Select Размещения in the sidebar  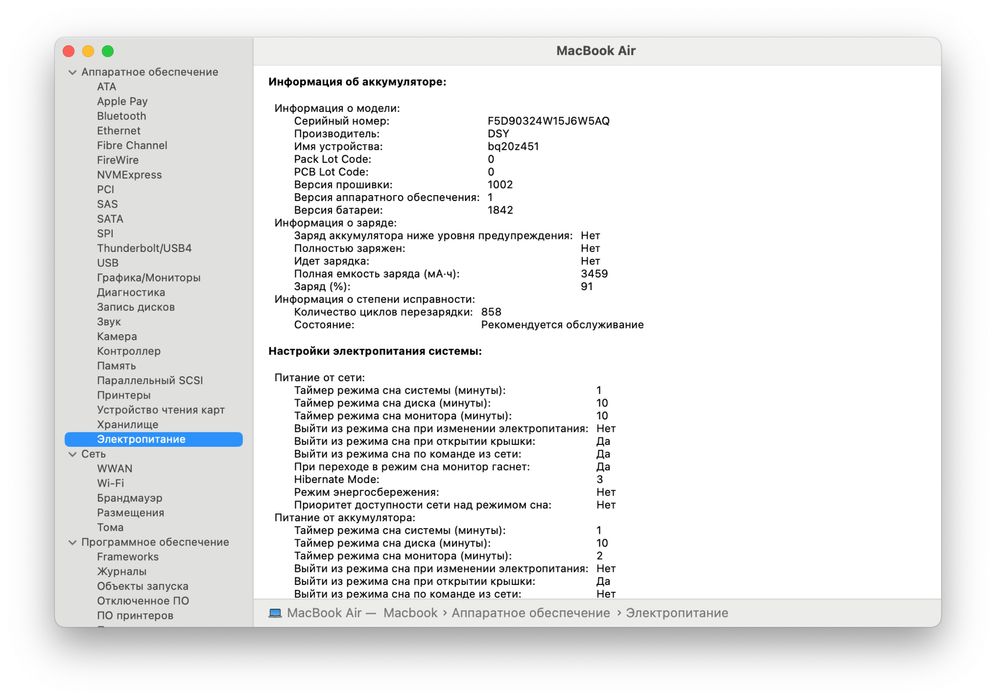[x=130, y=513]
